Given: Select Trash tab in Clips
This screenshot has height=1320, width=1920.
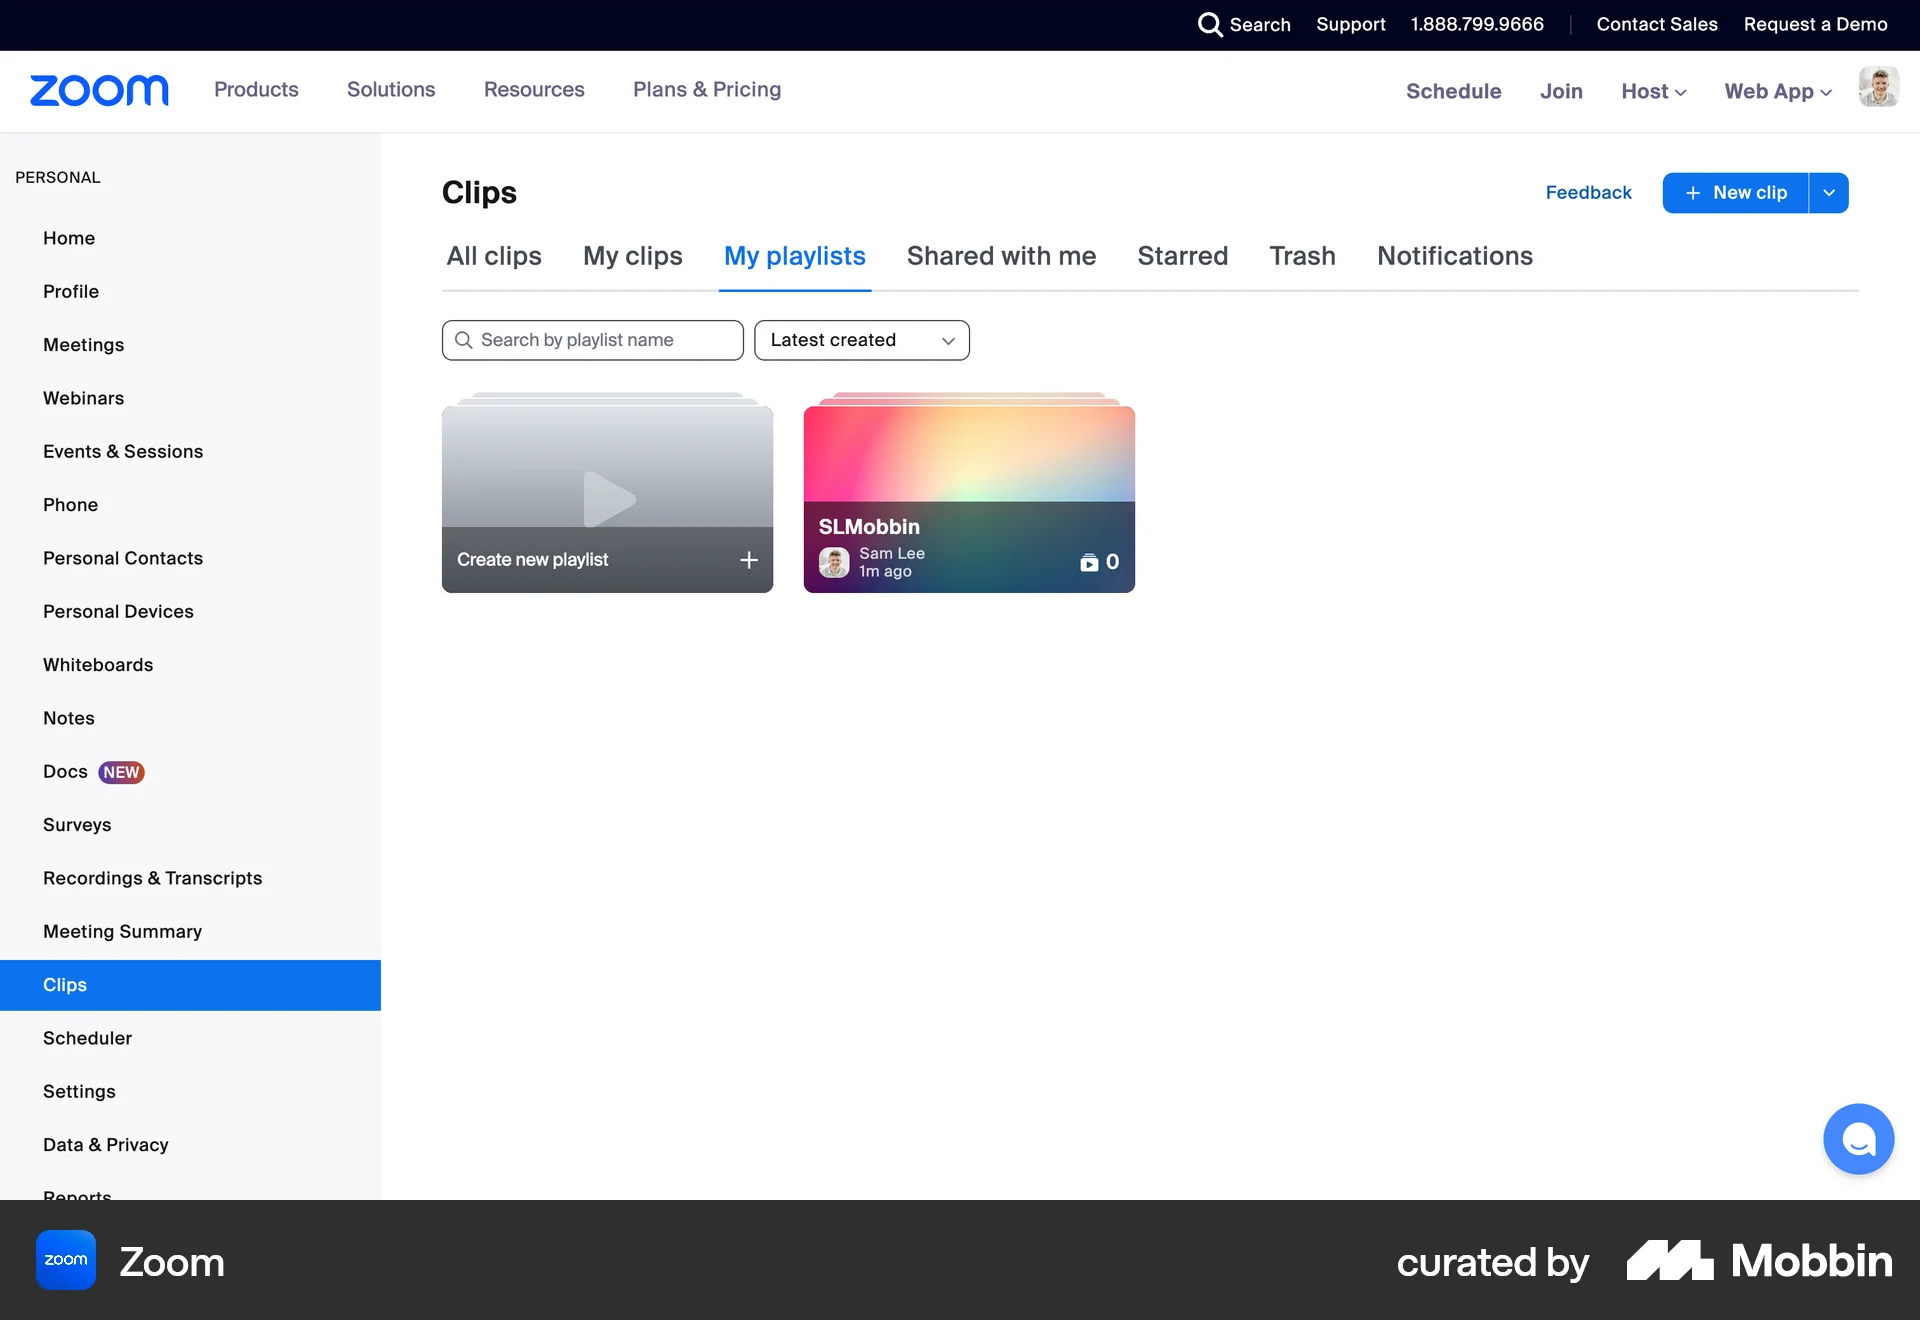Looking at the screenshot, I should 1302,256.
